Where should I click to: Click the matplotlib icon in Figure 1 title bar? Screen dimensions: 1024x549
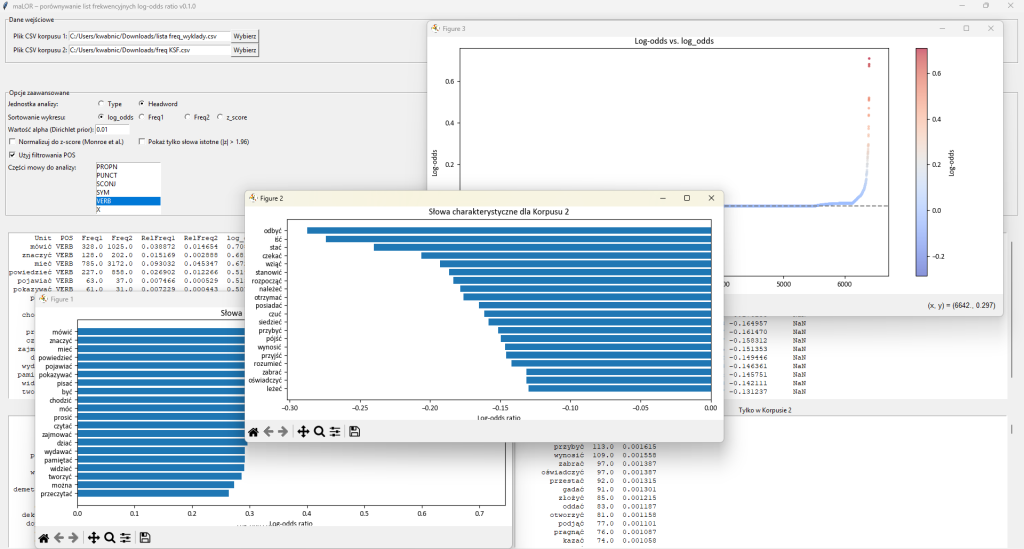[43, 298]
